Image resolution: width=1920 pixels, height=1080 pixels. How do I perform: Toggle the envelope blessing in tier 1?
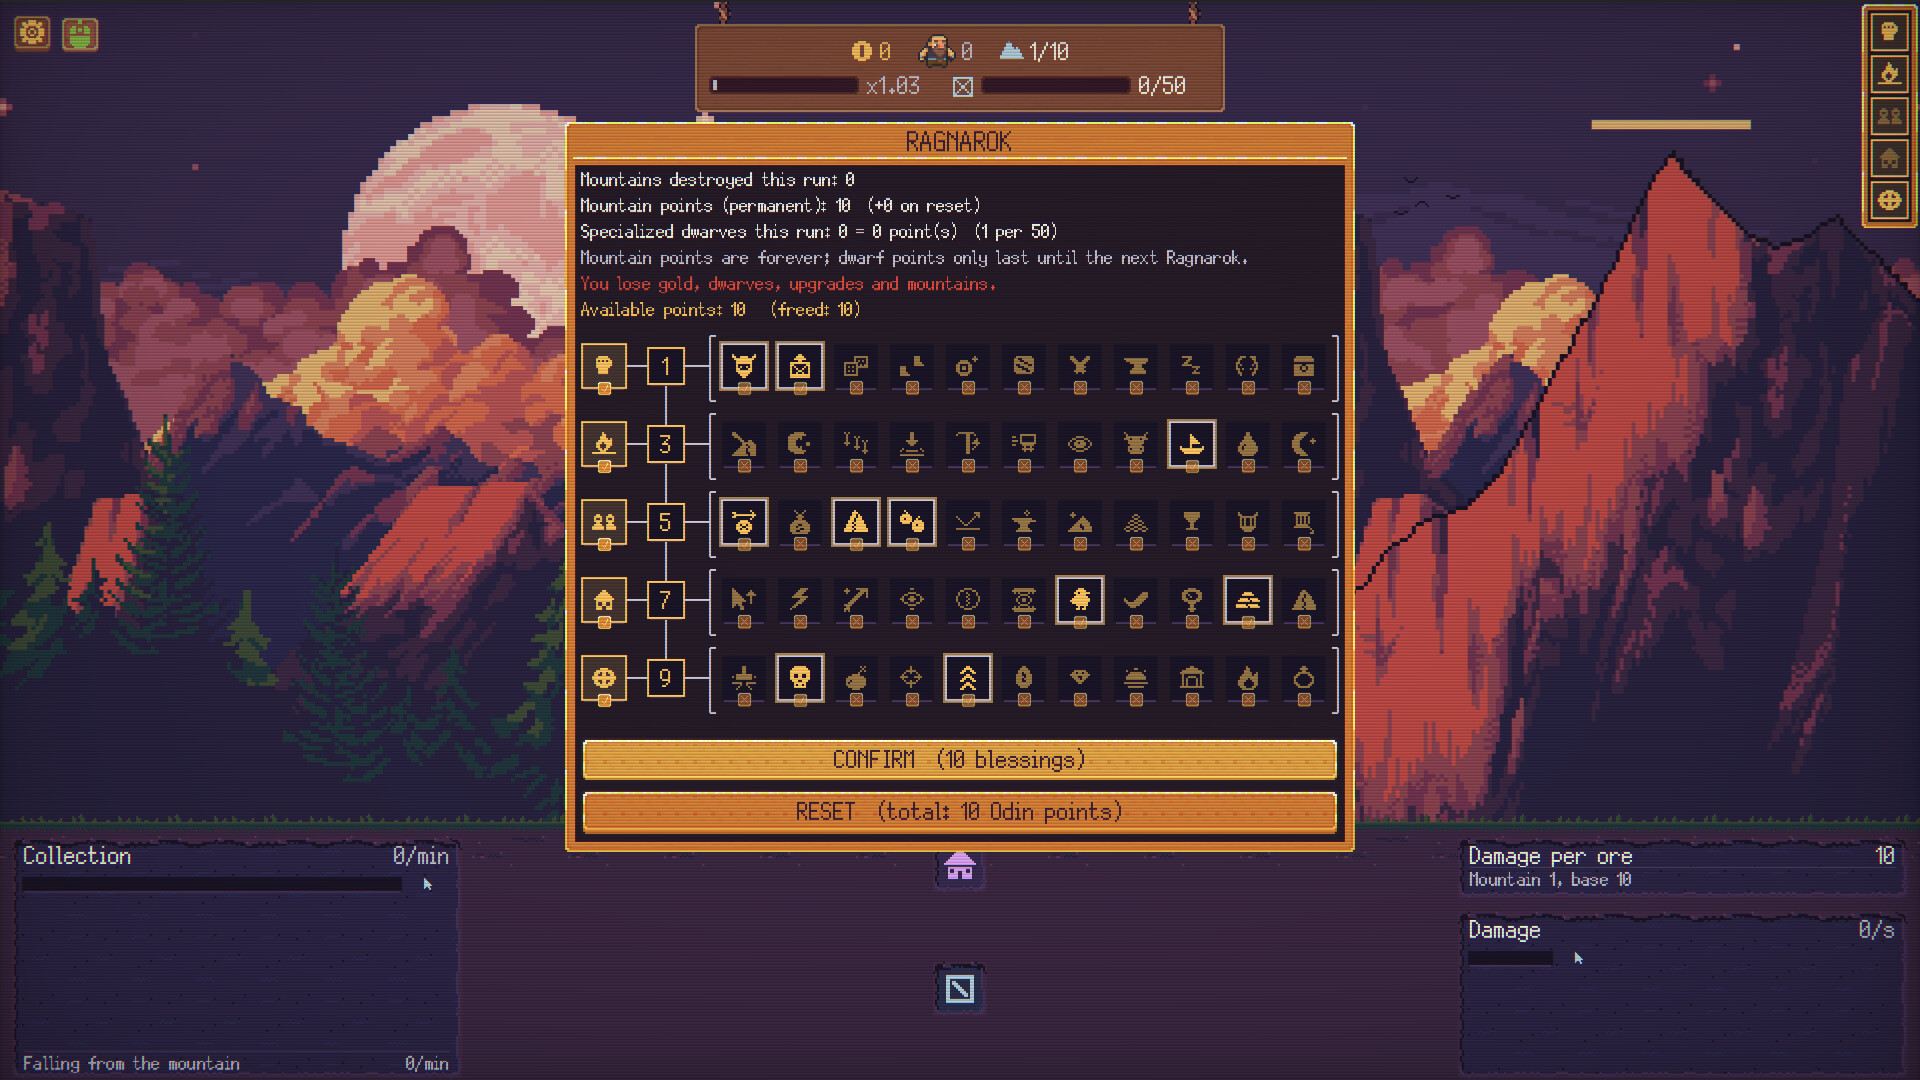(x=800, y=366)
